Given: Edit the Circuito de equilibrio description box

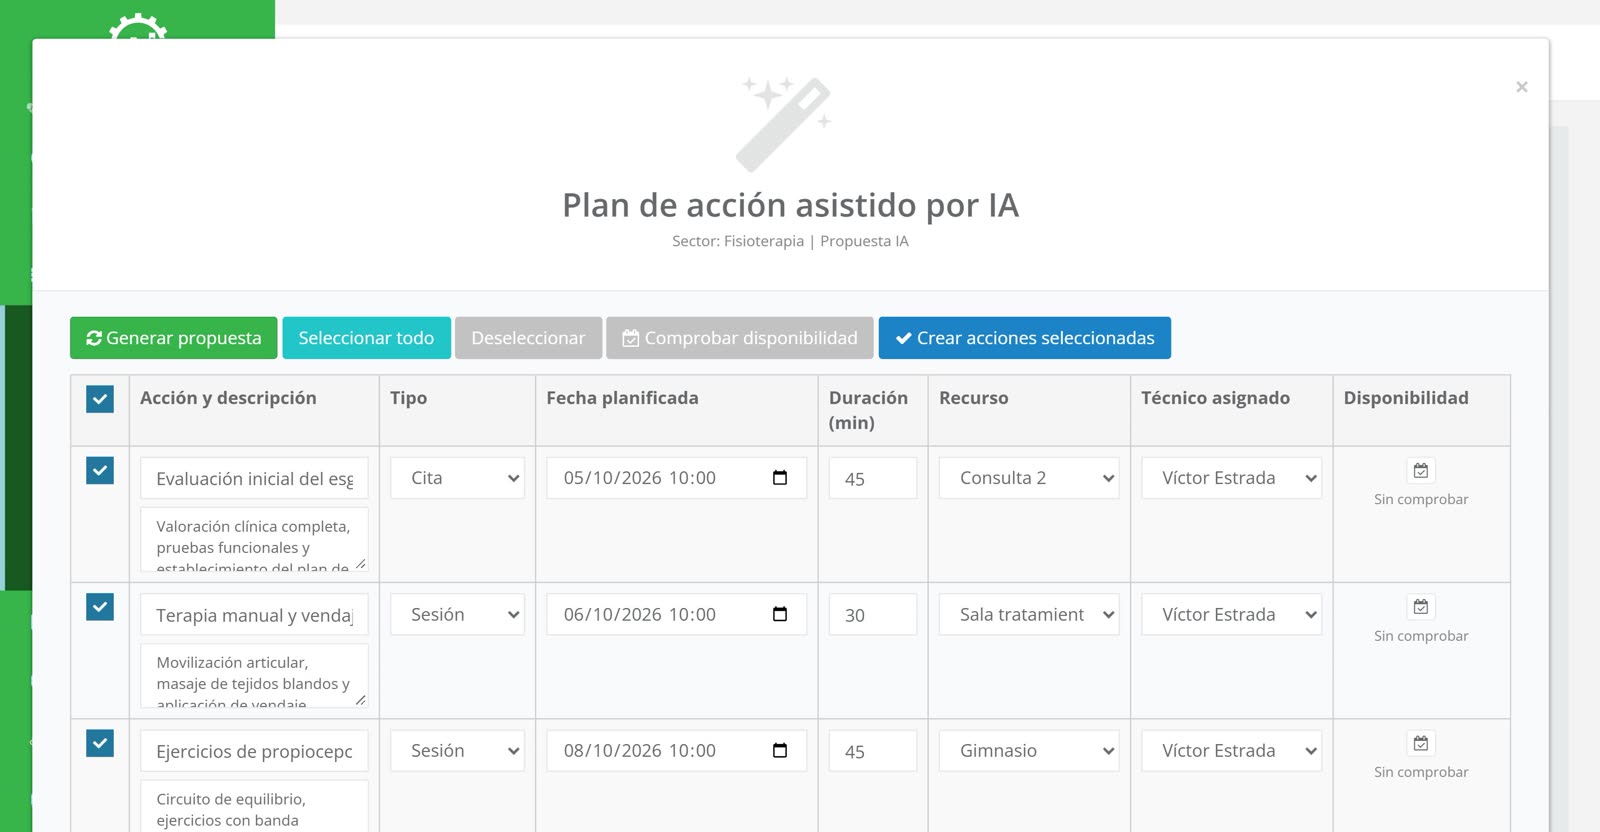Looking at the screenshot, I should (254, 806).
